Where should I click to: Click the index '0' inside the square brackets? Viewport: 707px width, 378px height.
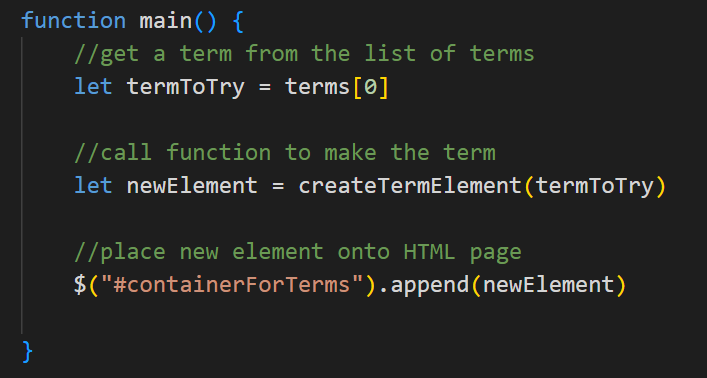(x=370, y=87)
